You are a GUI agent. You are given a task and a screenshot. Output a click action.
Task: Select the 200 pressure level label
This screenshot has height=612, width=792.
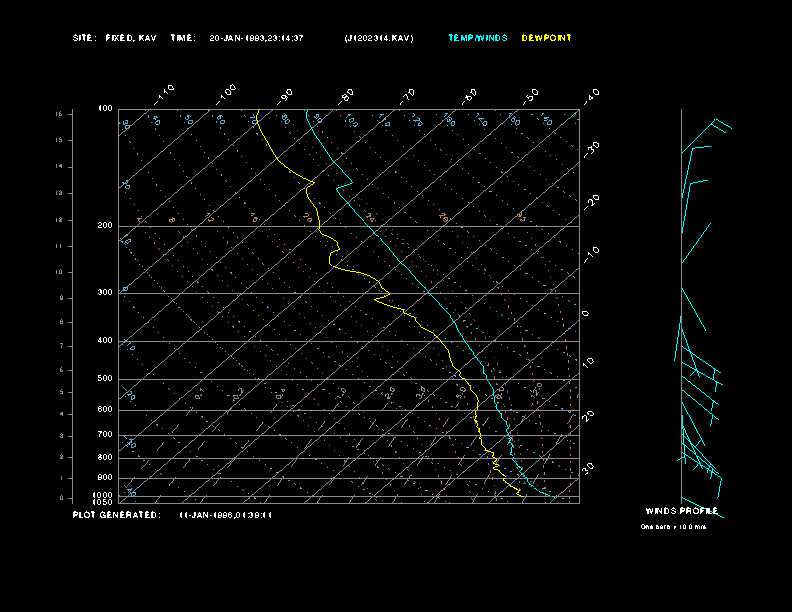click(105, 226)
